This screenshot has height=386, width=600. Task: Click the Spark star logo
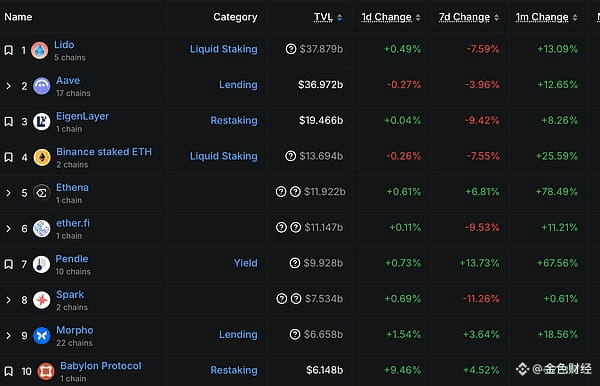(x=42, y=300)
